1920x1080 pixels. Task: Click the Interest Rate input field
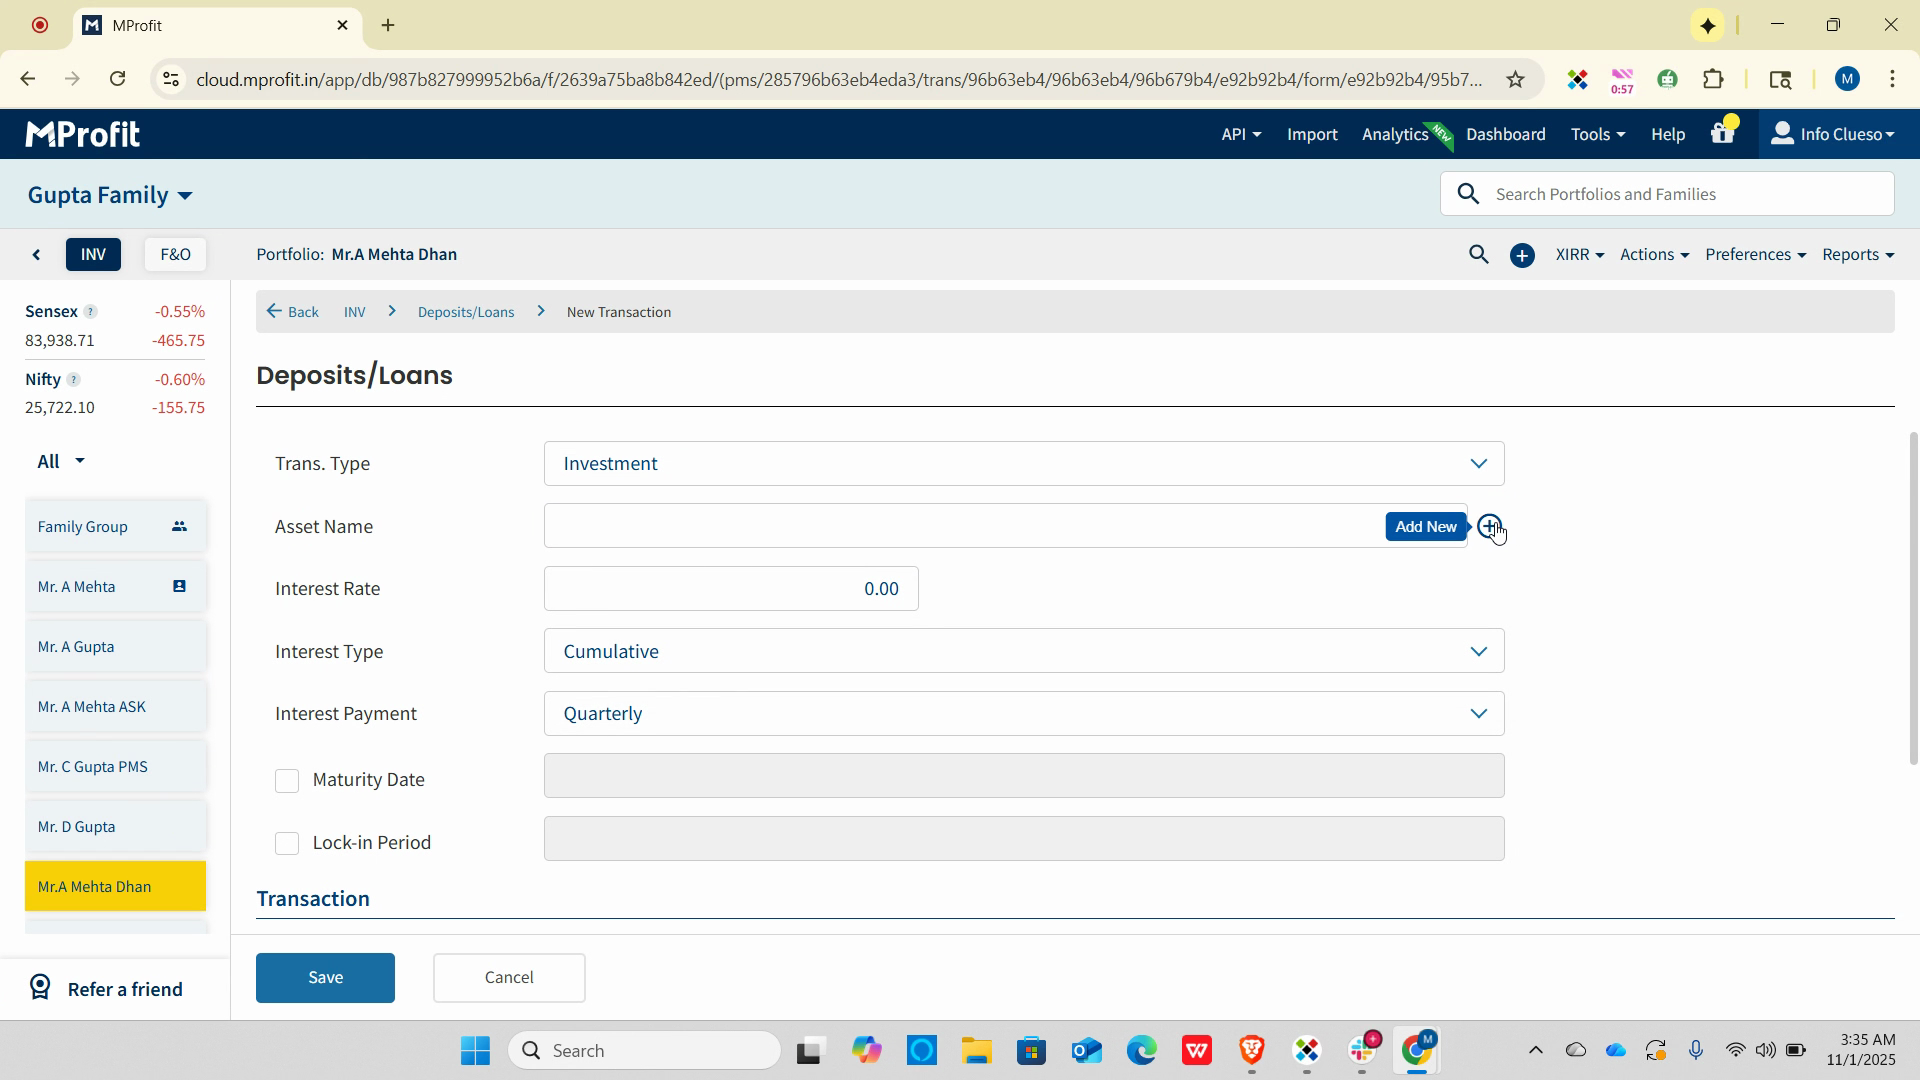[x=730, y=589]
